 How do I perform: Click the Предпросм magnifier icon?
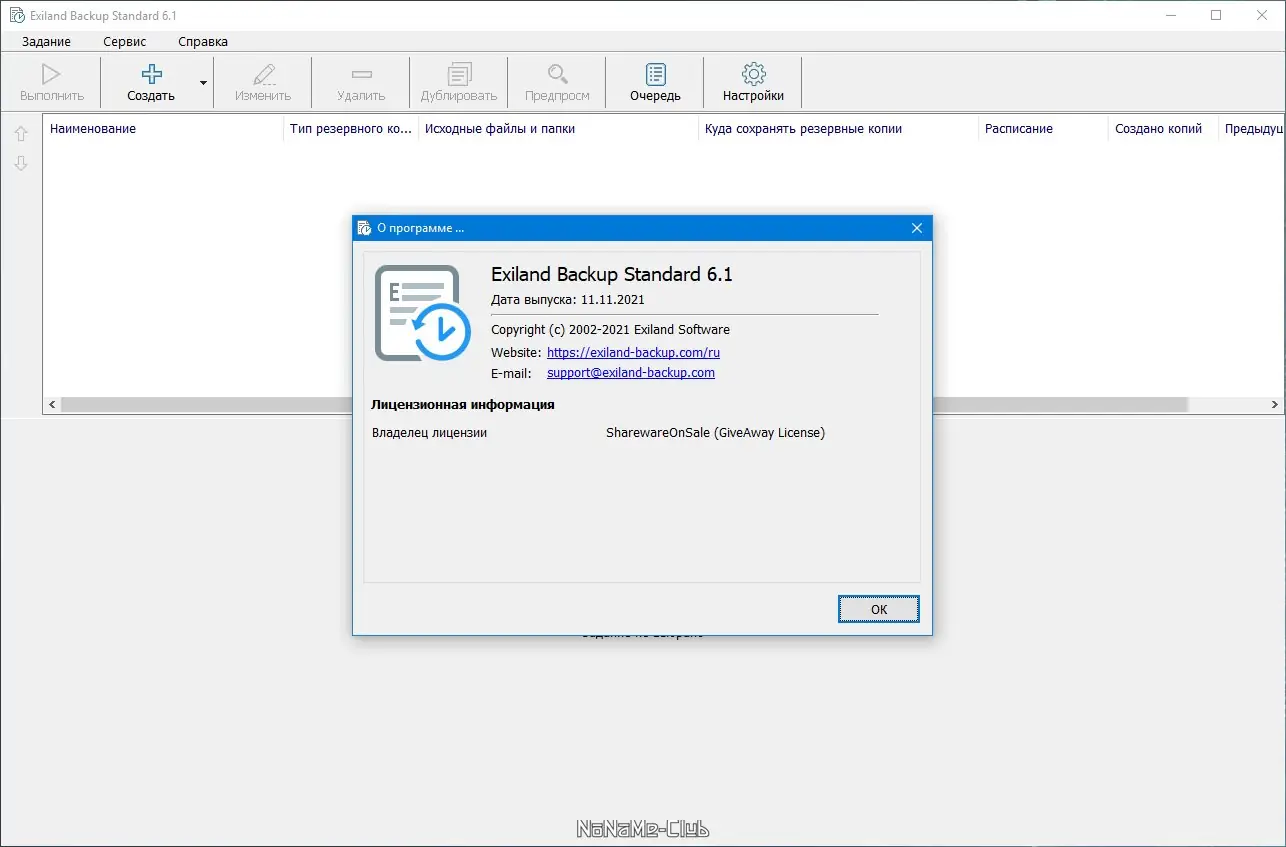click(557, 74)
